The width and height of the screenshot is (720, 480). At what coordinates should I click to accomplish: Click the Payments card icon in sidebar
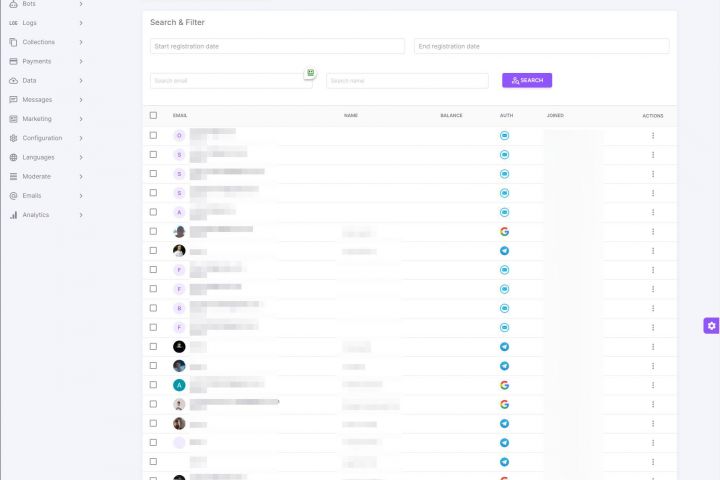(x=13, y=61)
